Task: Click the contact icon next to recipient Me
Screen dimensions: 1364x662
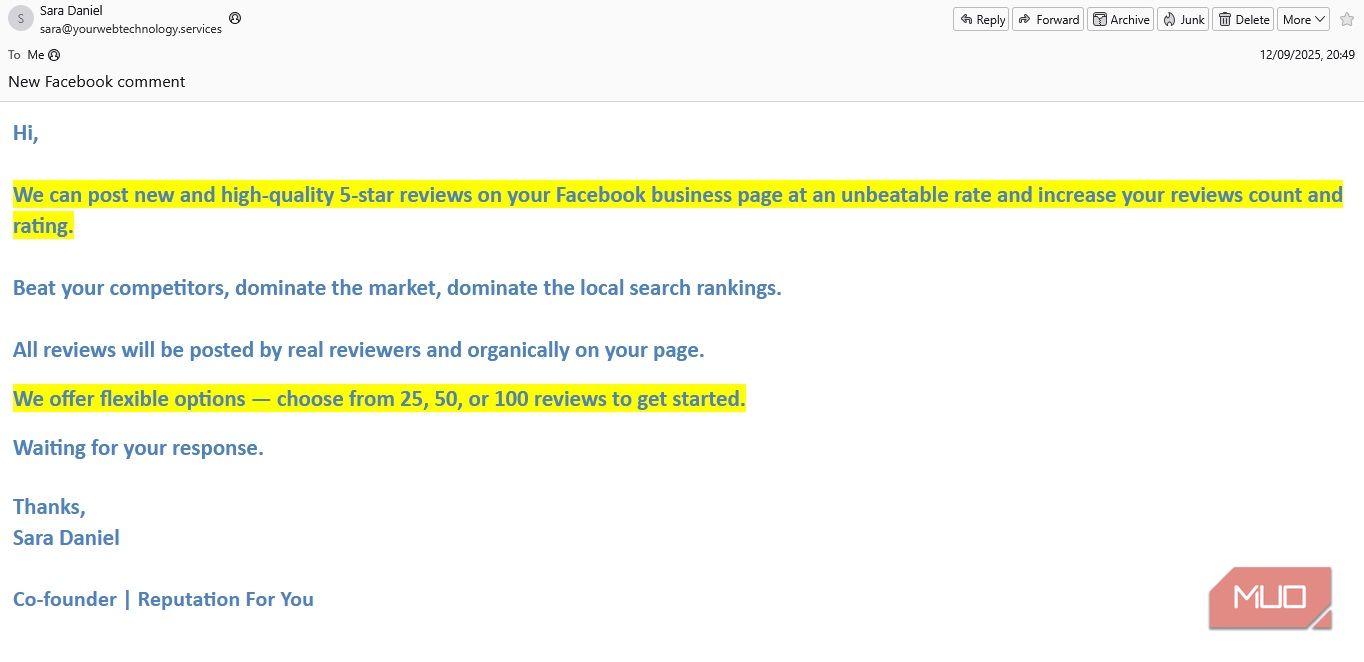Action: [54, 55]
